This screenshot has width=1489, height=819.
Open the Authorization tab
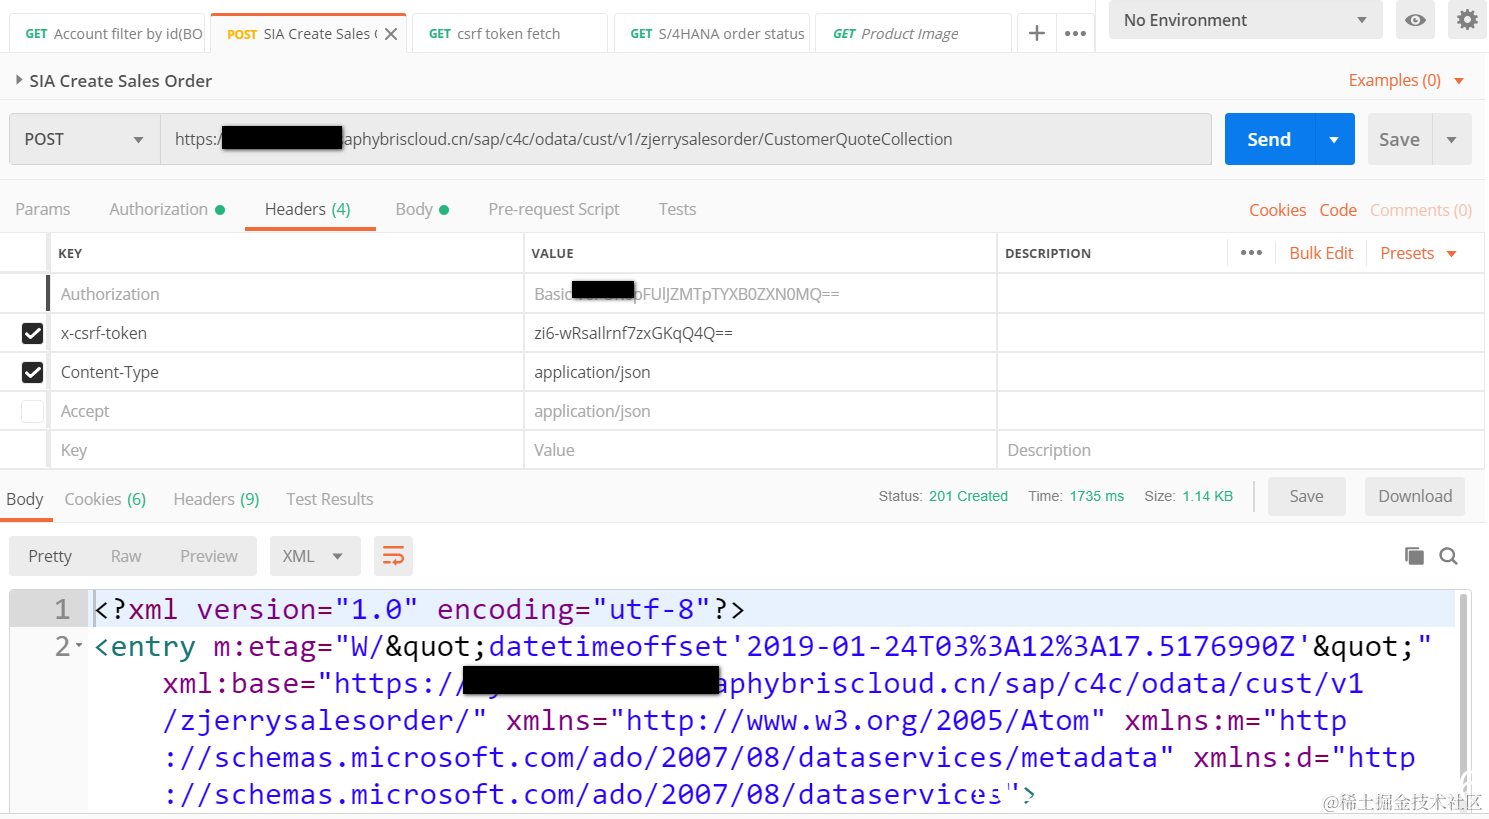coord(167,209)
